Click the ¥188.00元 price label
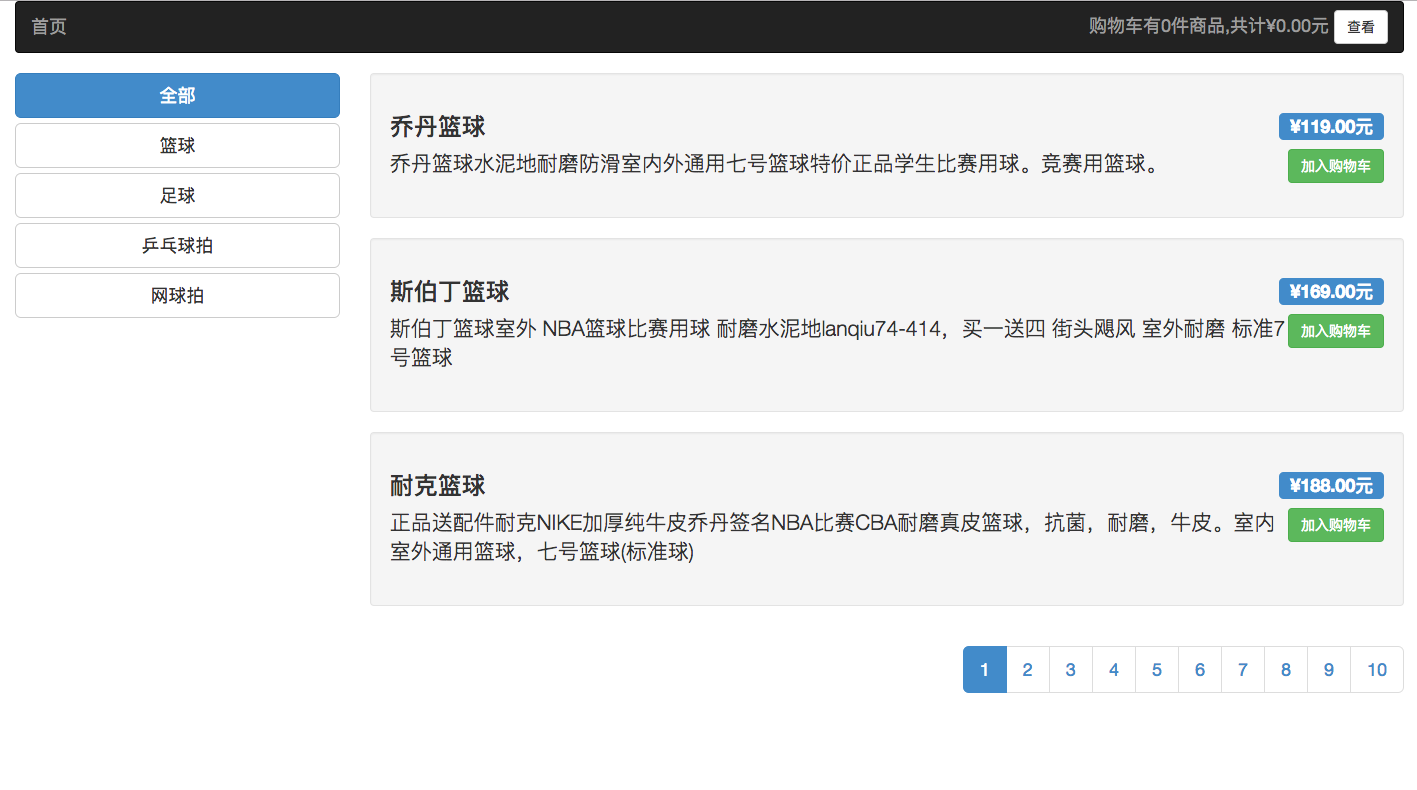The image size is (1417, 790). (x=1331, y=485)
